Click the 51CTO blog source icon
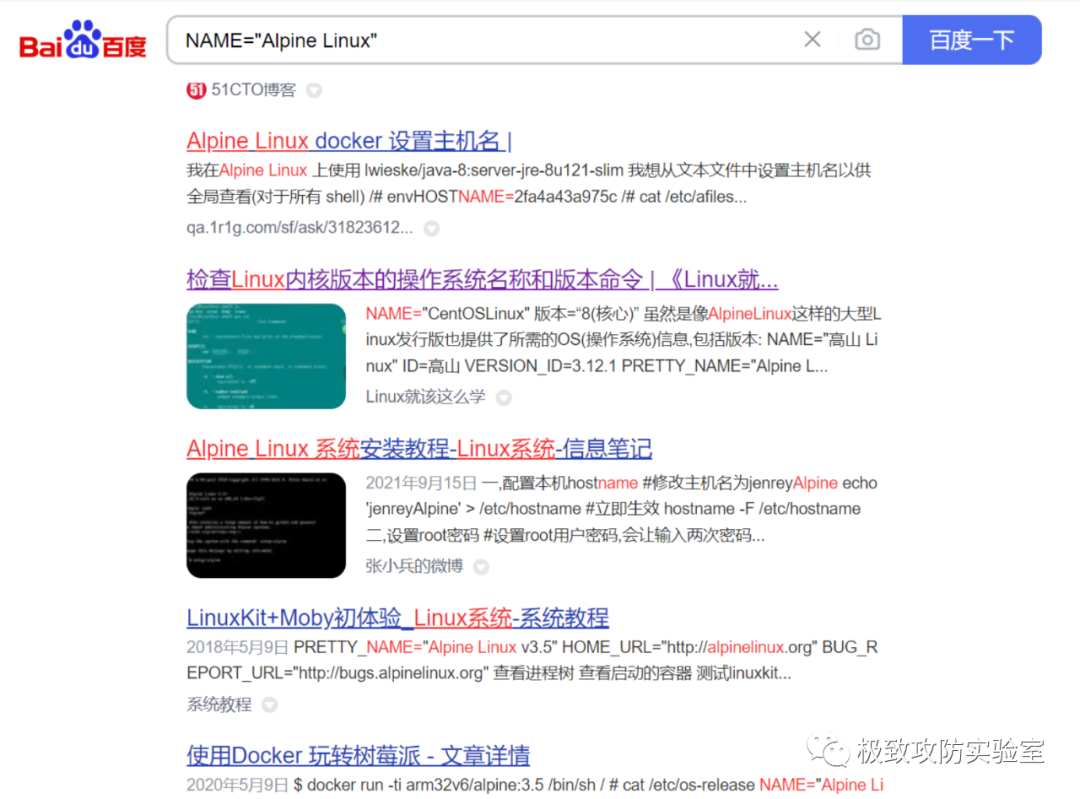The image size is (1080, 799). [196, 90]
